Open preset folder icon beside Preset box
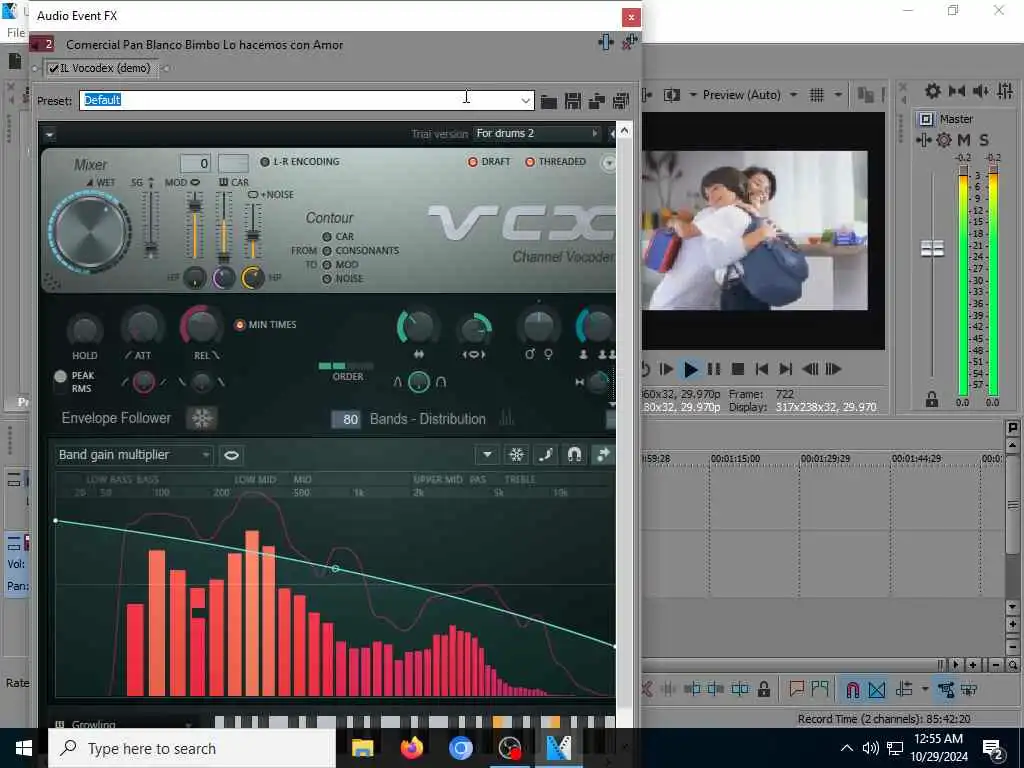Image resolution: width=1024 pixels, height=768 pixels. (x=549, y=101)
